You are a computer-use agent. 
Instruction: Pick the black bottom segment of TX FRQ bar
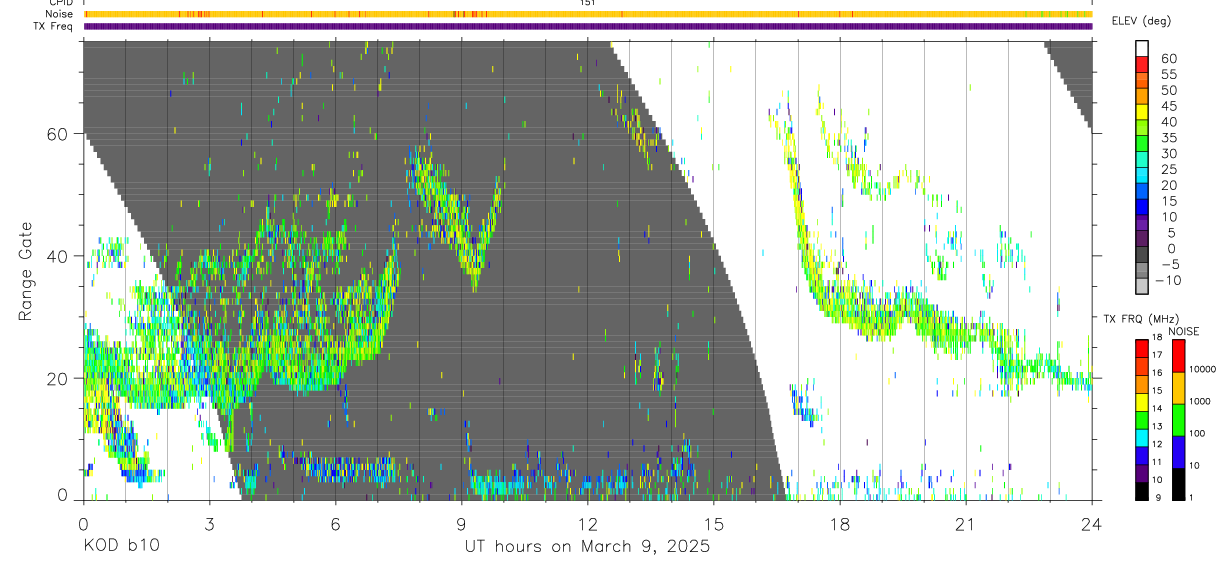coord(1142,492)
